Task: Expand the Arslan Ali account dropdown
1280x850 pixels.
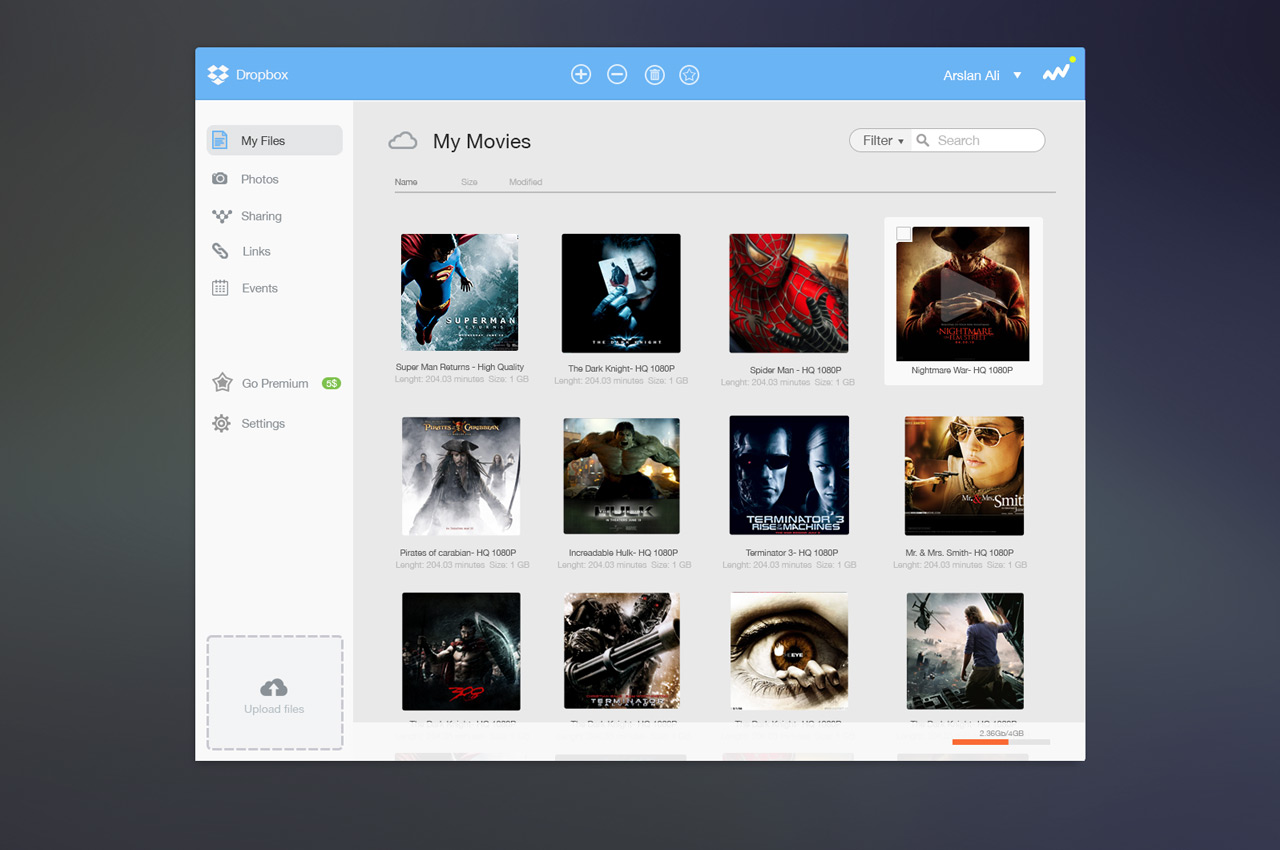Action: pyautogui.click(x=1017, y=76)
